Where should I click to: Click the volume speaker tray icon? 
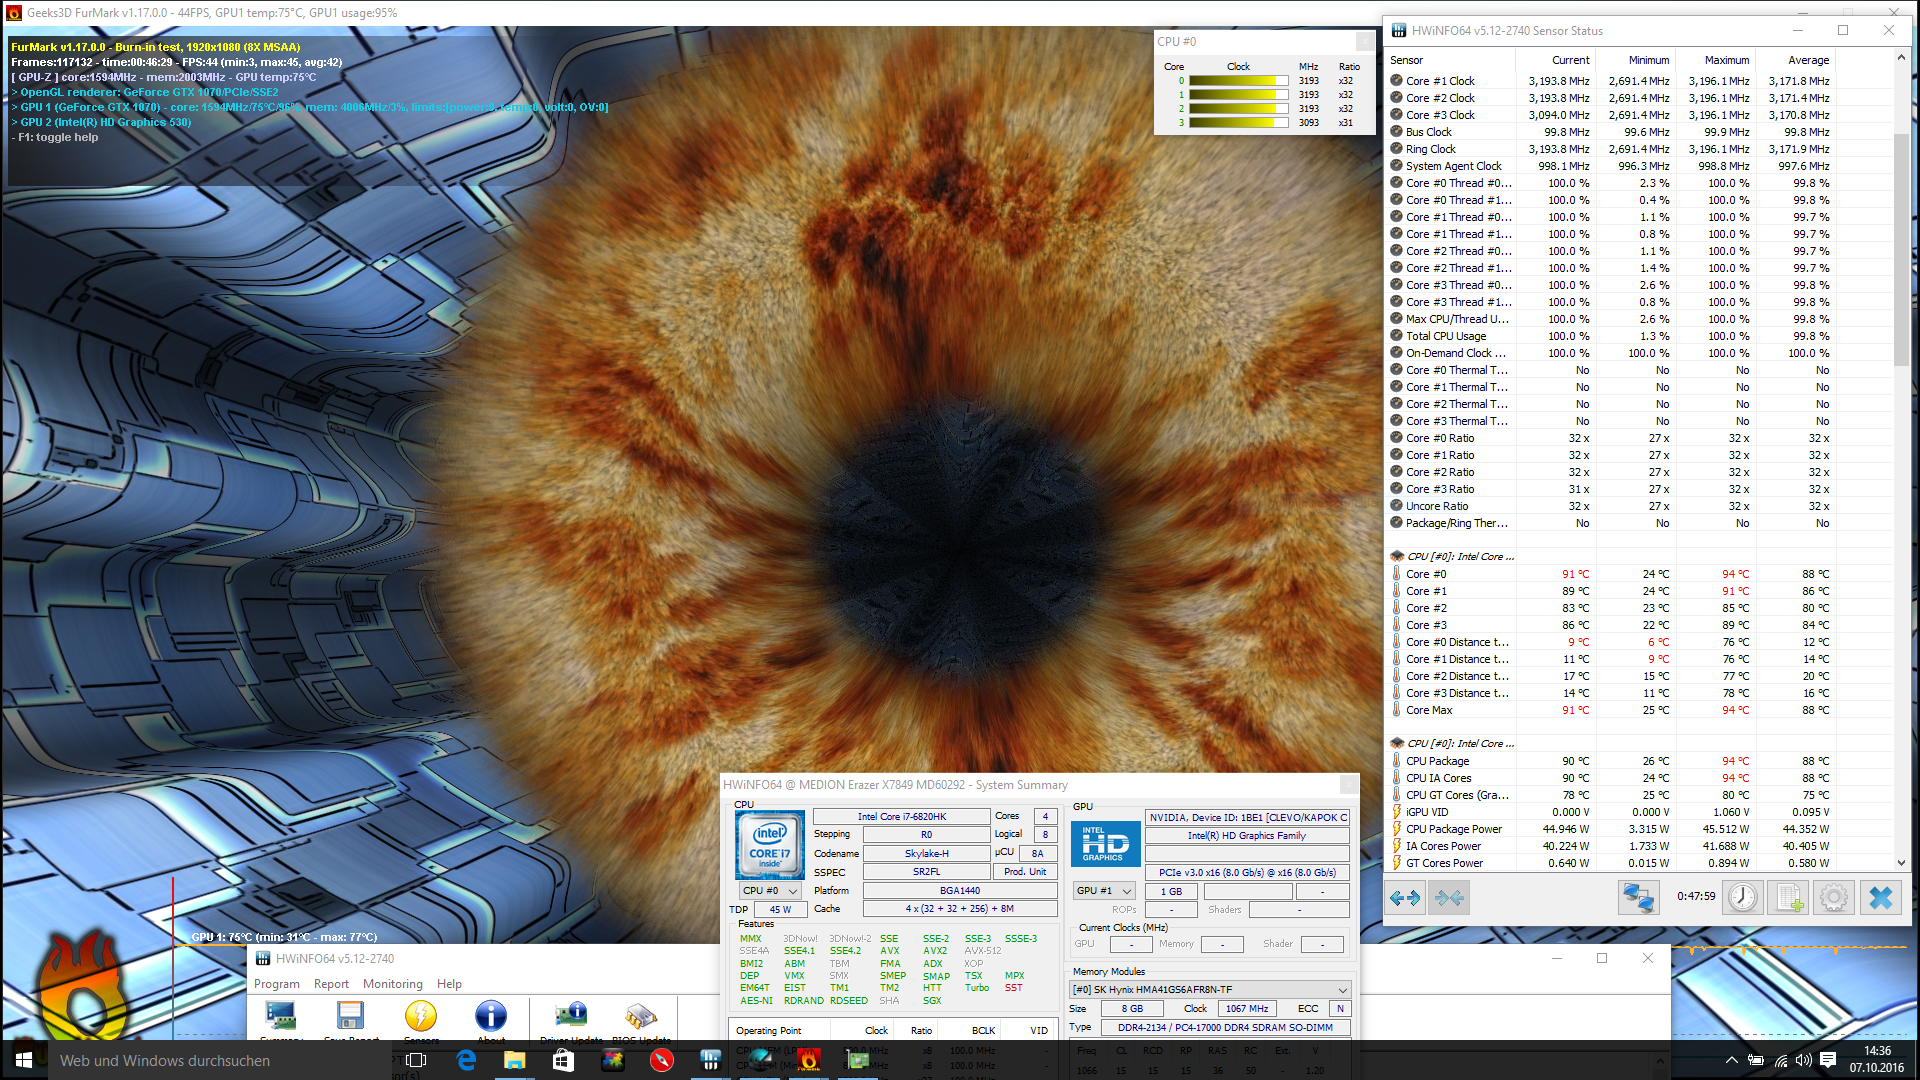[x=1803, y=1060]
